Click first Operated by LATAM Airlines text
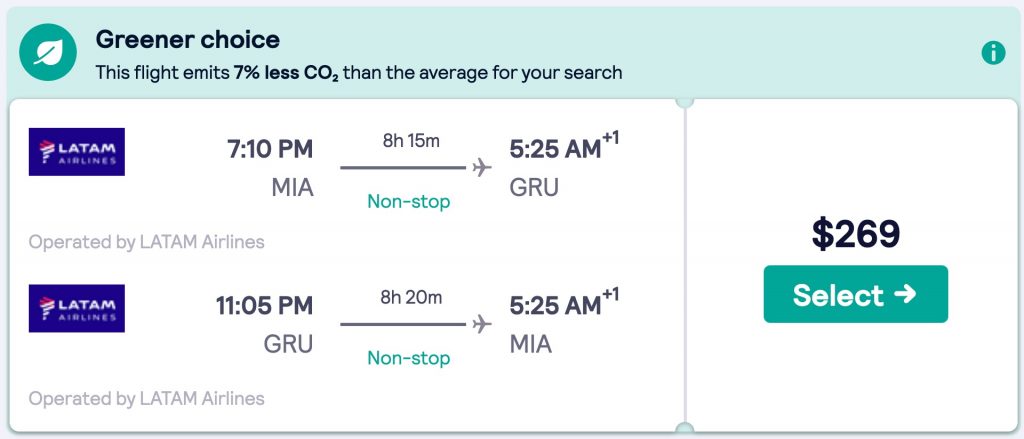The width and height of the screenshot is (1024, 439). (147, 242)
